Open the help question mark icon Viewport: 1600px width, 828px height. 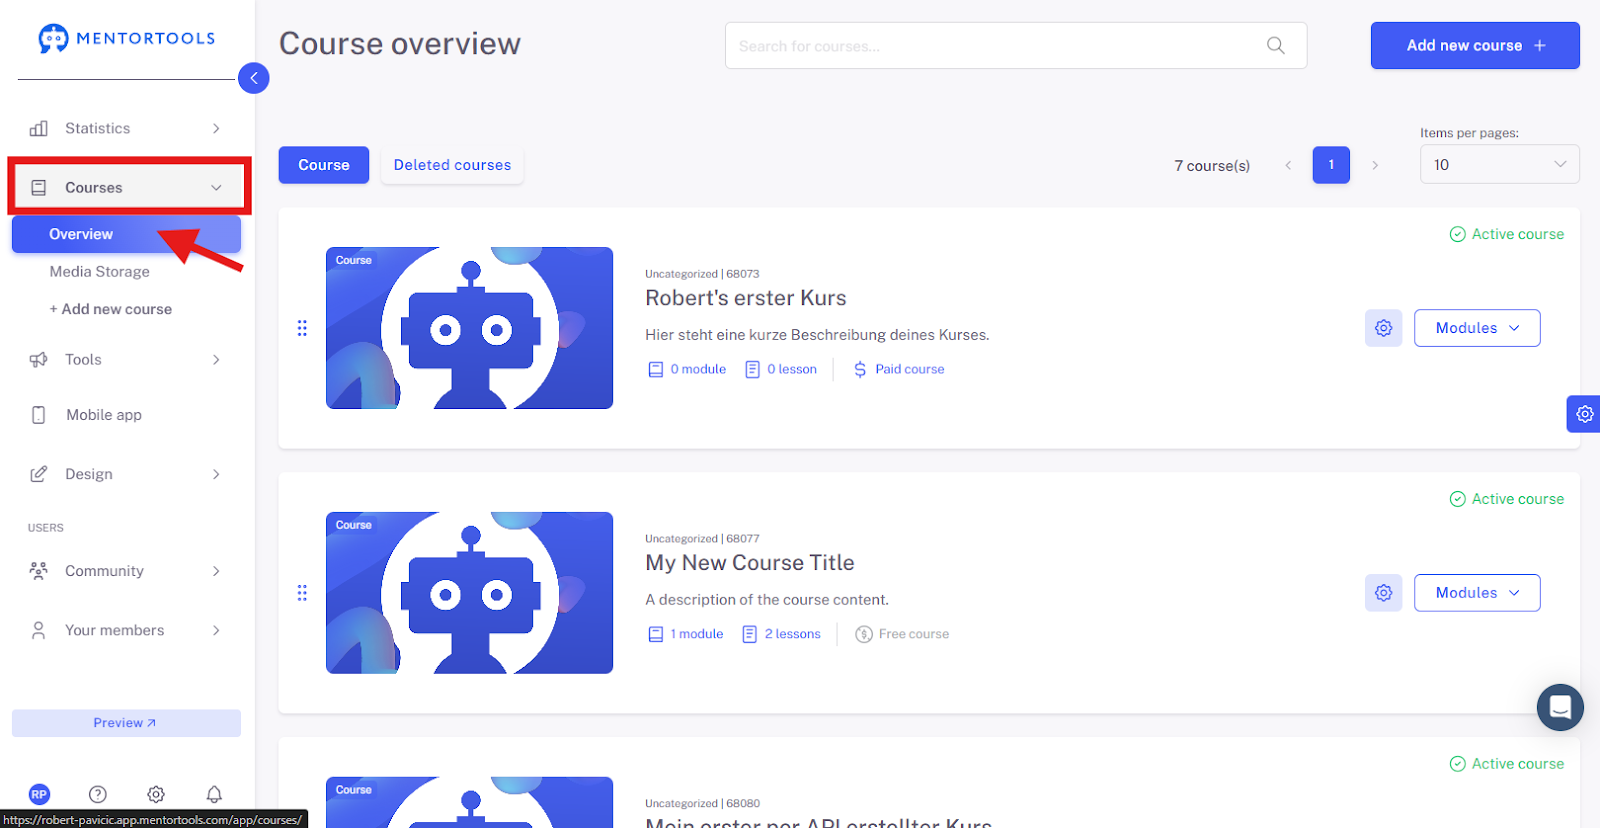pyautogui.click(x=98, y=794)
